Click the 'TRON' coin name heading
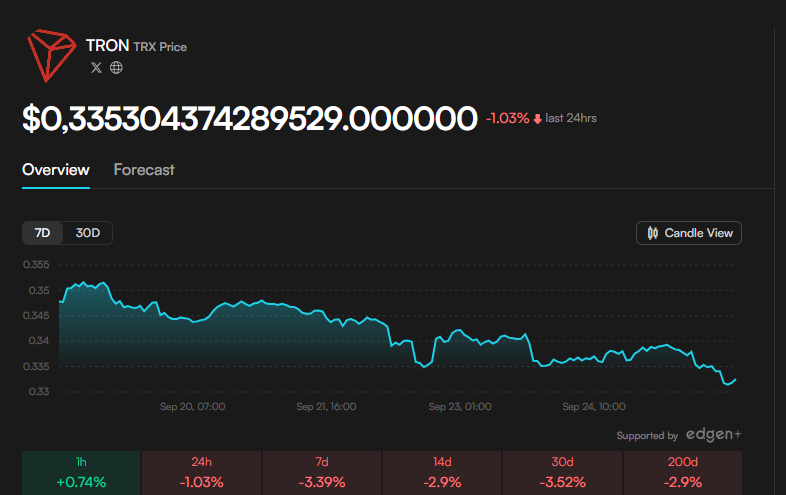 108,46
